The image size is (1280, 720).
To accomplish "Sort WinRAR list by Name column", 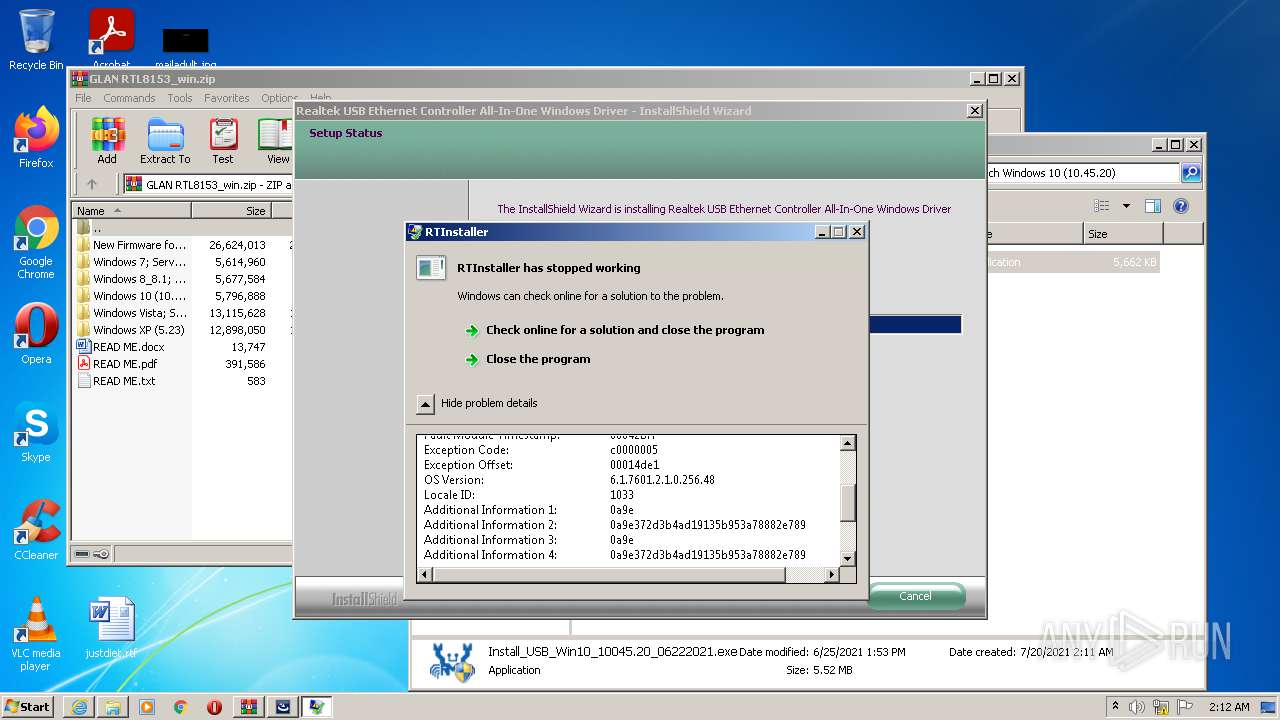I will (132, 211).
